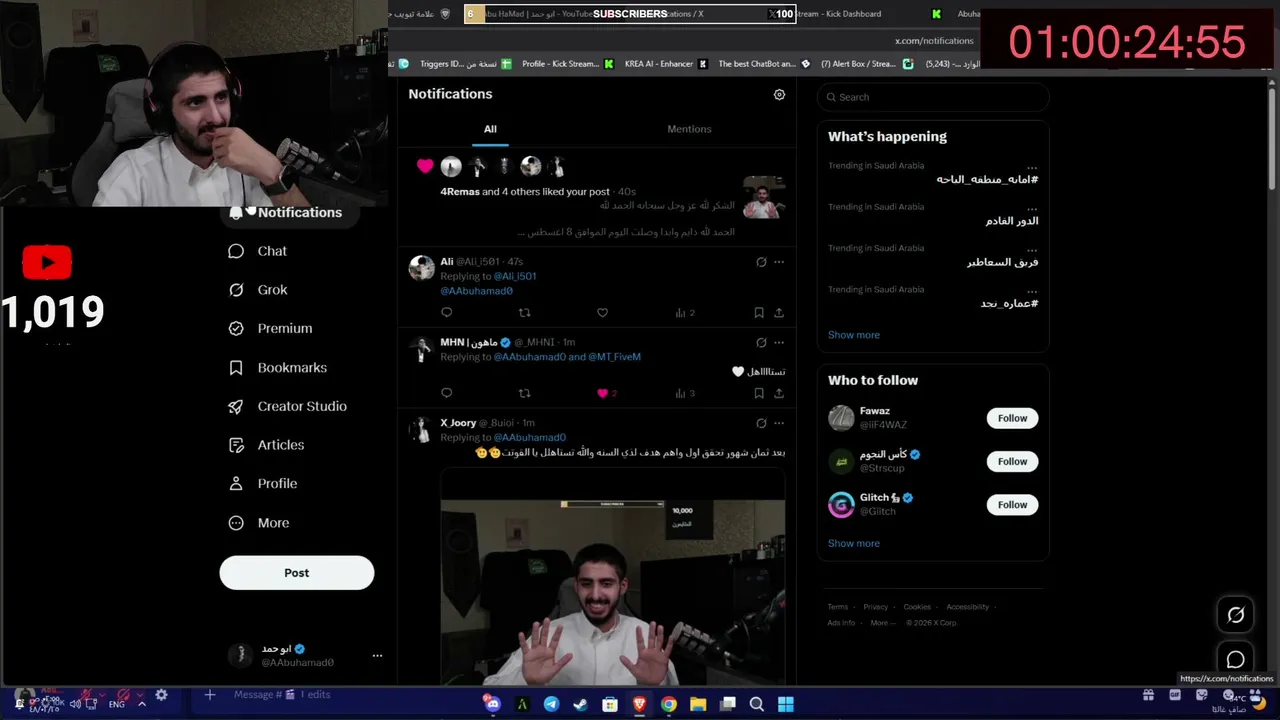The width and height of the screenshot is (1280, 720).
Task: Open the floating chat messages button
Action: 1236,659
